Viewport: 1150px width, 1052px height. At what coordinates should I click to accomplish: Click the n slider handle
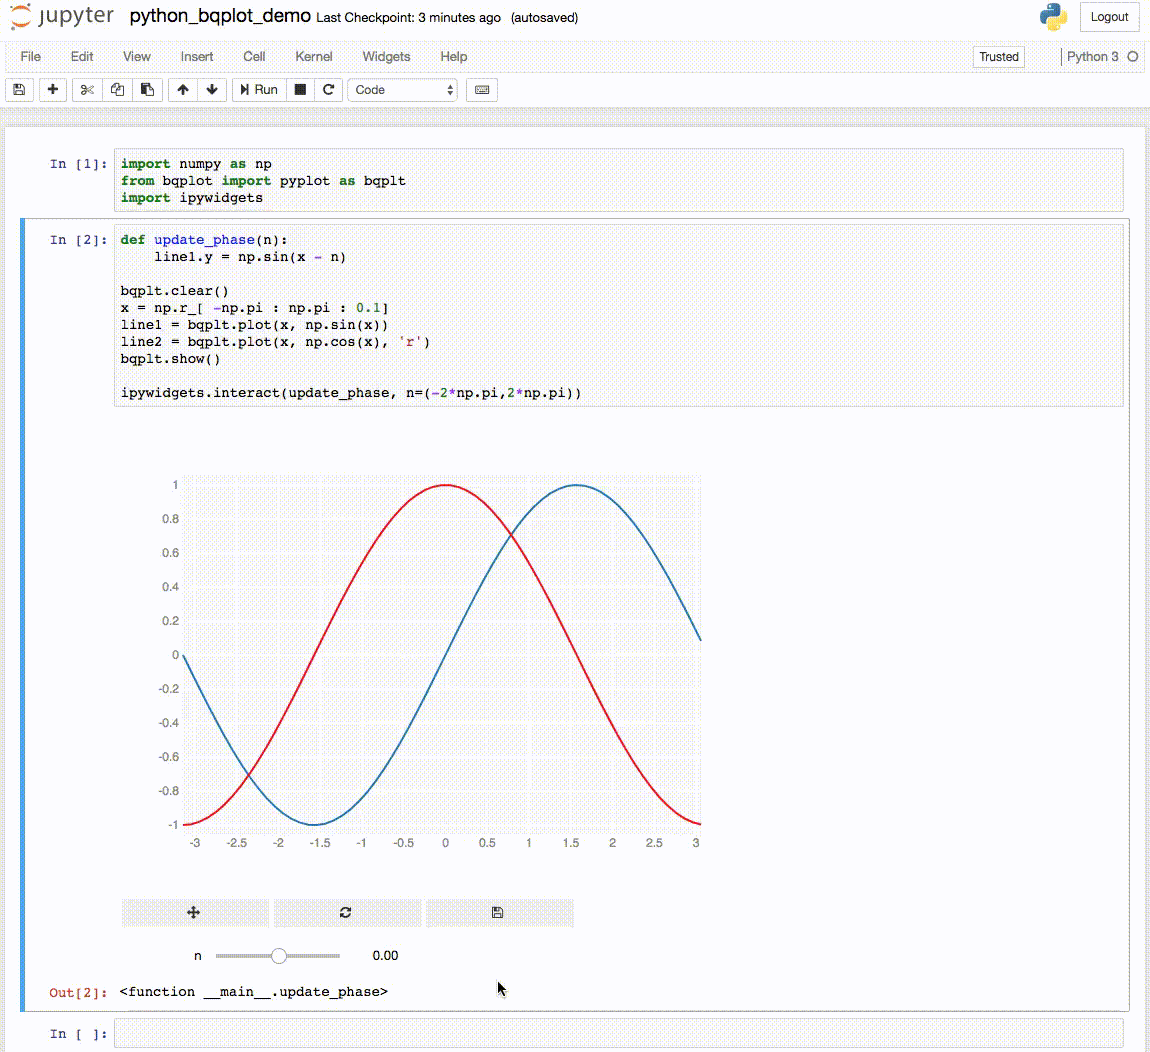279,956
